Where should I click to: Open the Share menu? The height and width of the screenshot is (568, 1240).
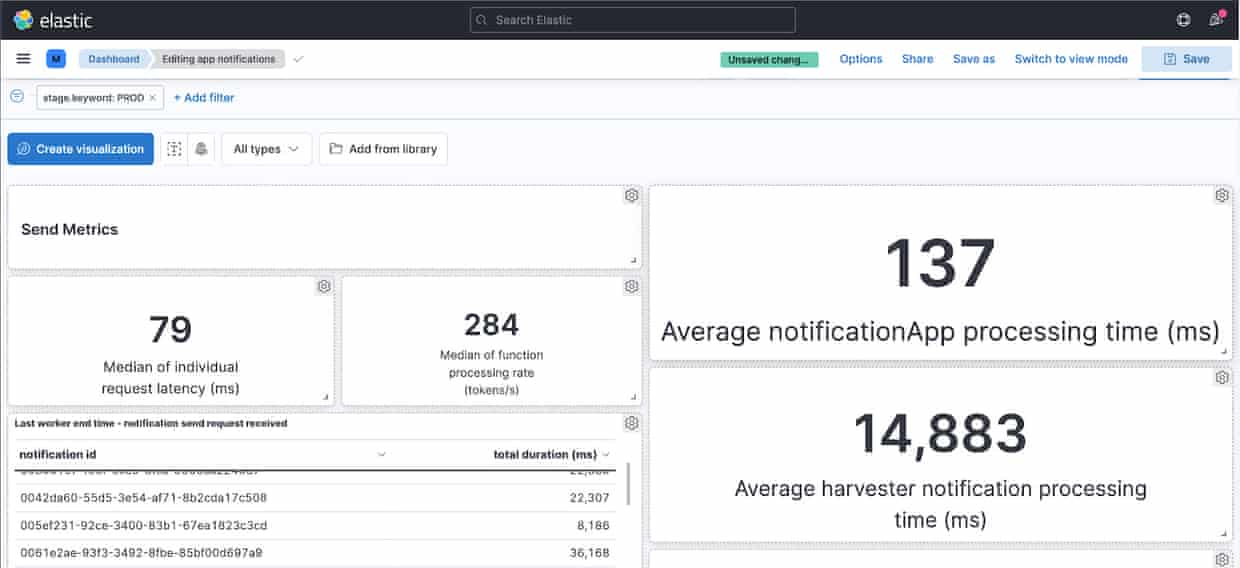point(917,59)
